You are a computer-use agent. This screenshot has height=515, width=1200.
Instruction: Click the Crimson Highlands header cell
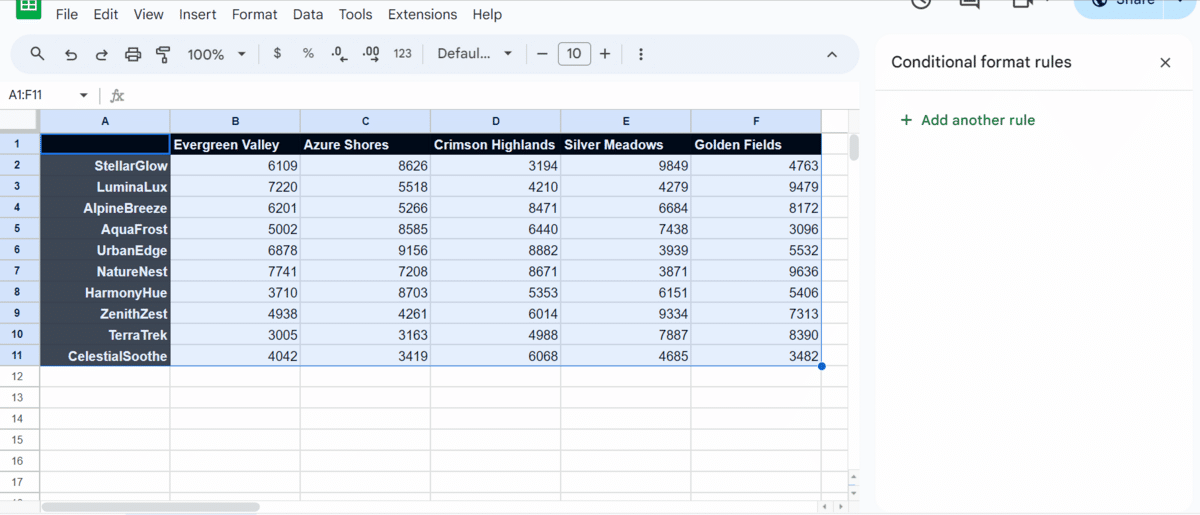coord(495,145)
